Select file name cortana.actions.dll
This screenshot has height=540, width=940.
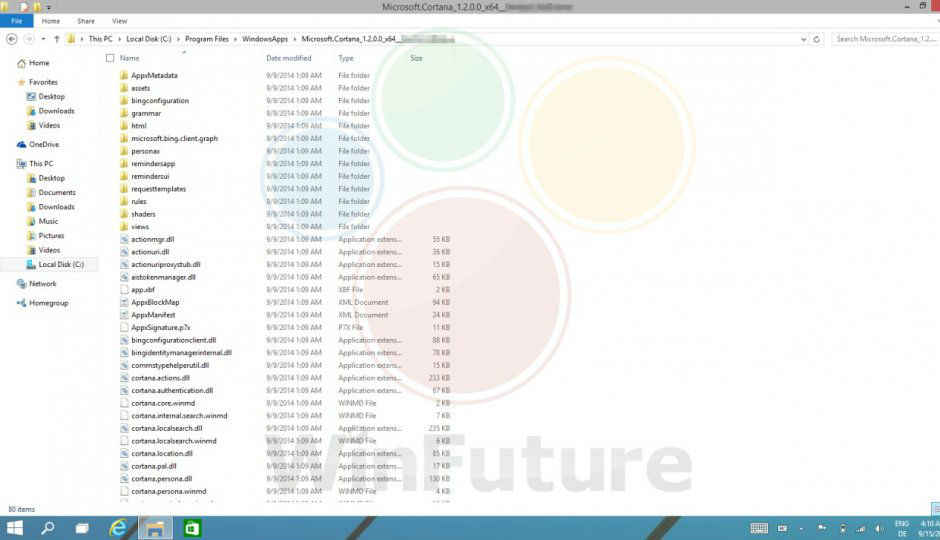pyautogui.click(x=161, y=378)
